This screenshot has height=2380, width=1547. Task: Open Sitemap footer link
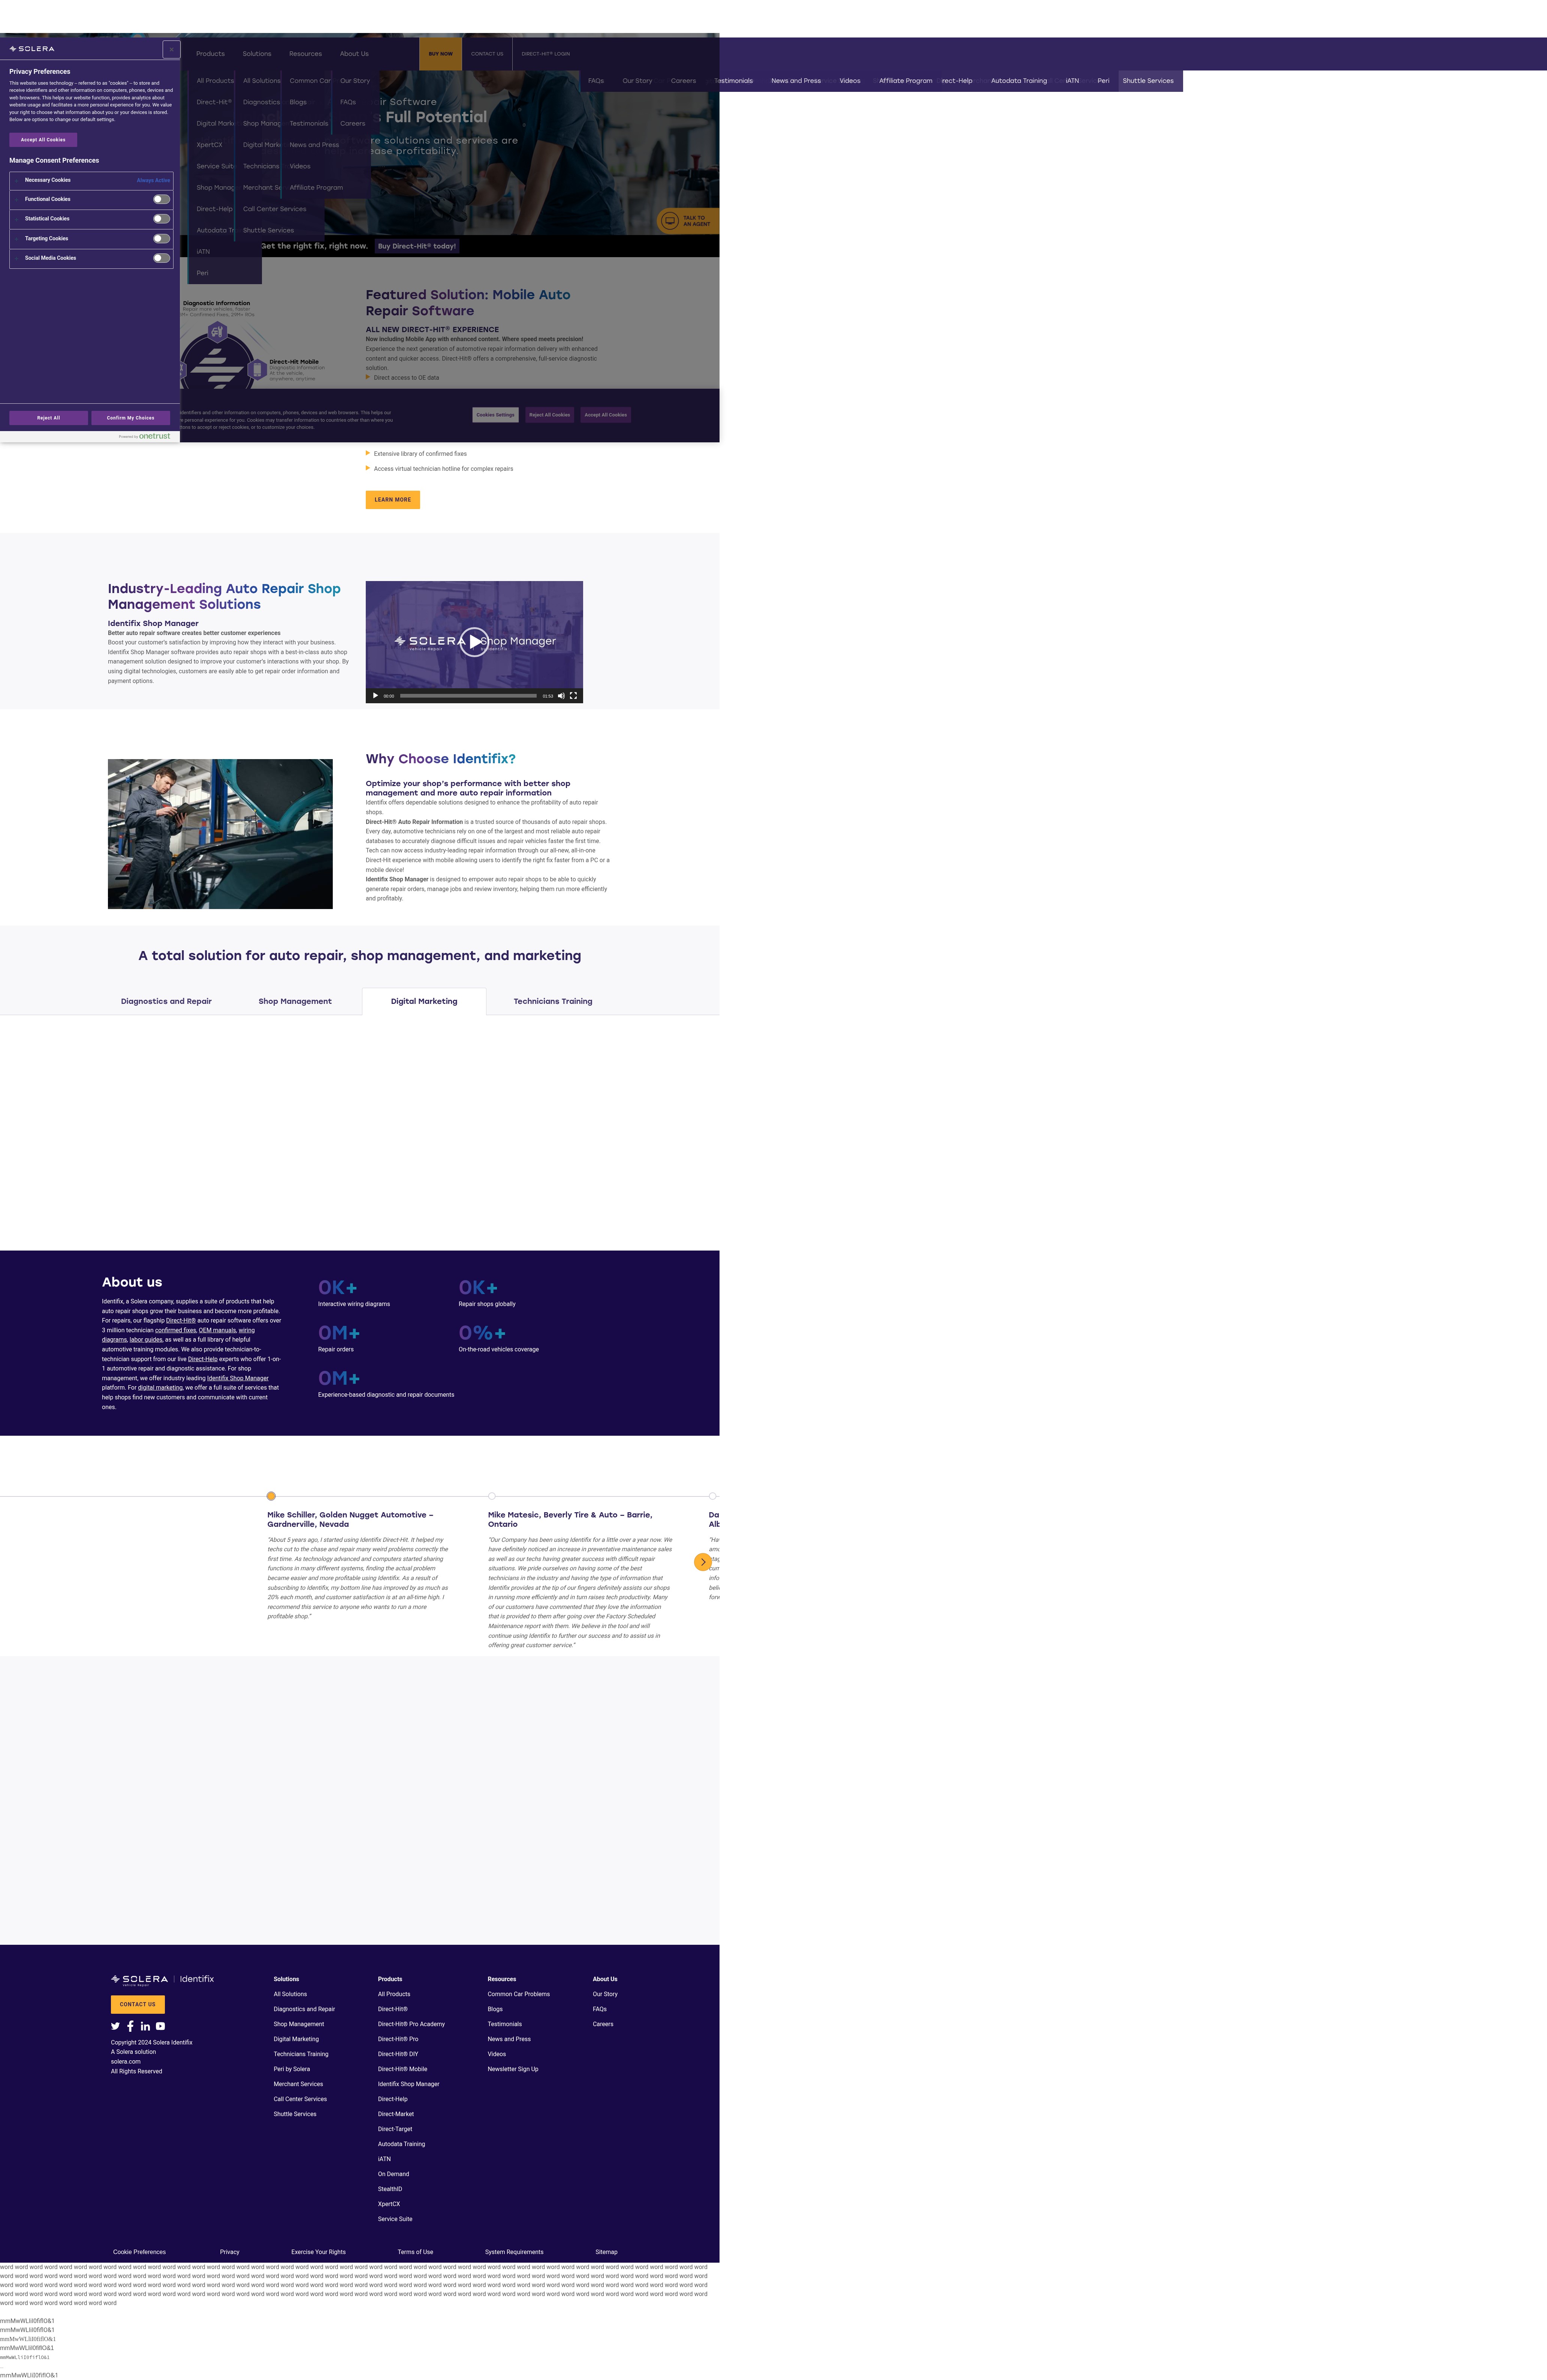[x=606, y=2252]
